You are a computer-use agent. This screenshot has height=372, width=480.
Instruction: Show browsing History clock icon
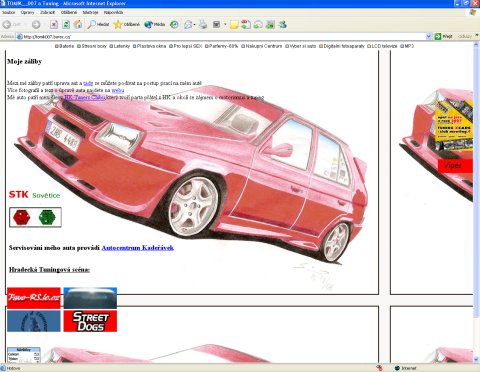point(174,24)
